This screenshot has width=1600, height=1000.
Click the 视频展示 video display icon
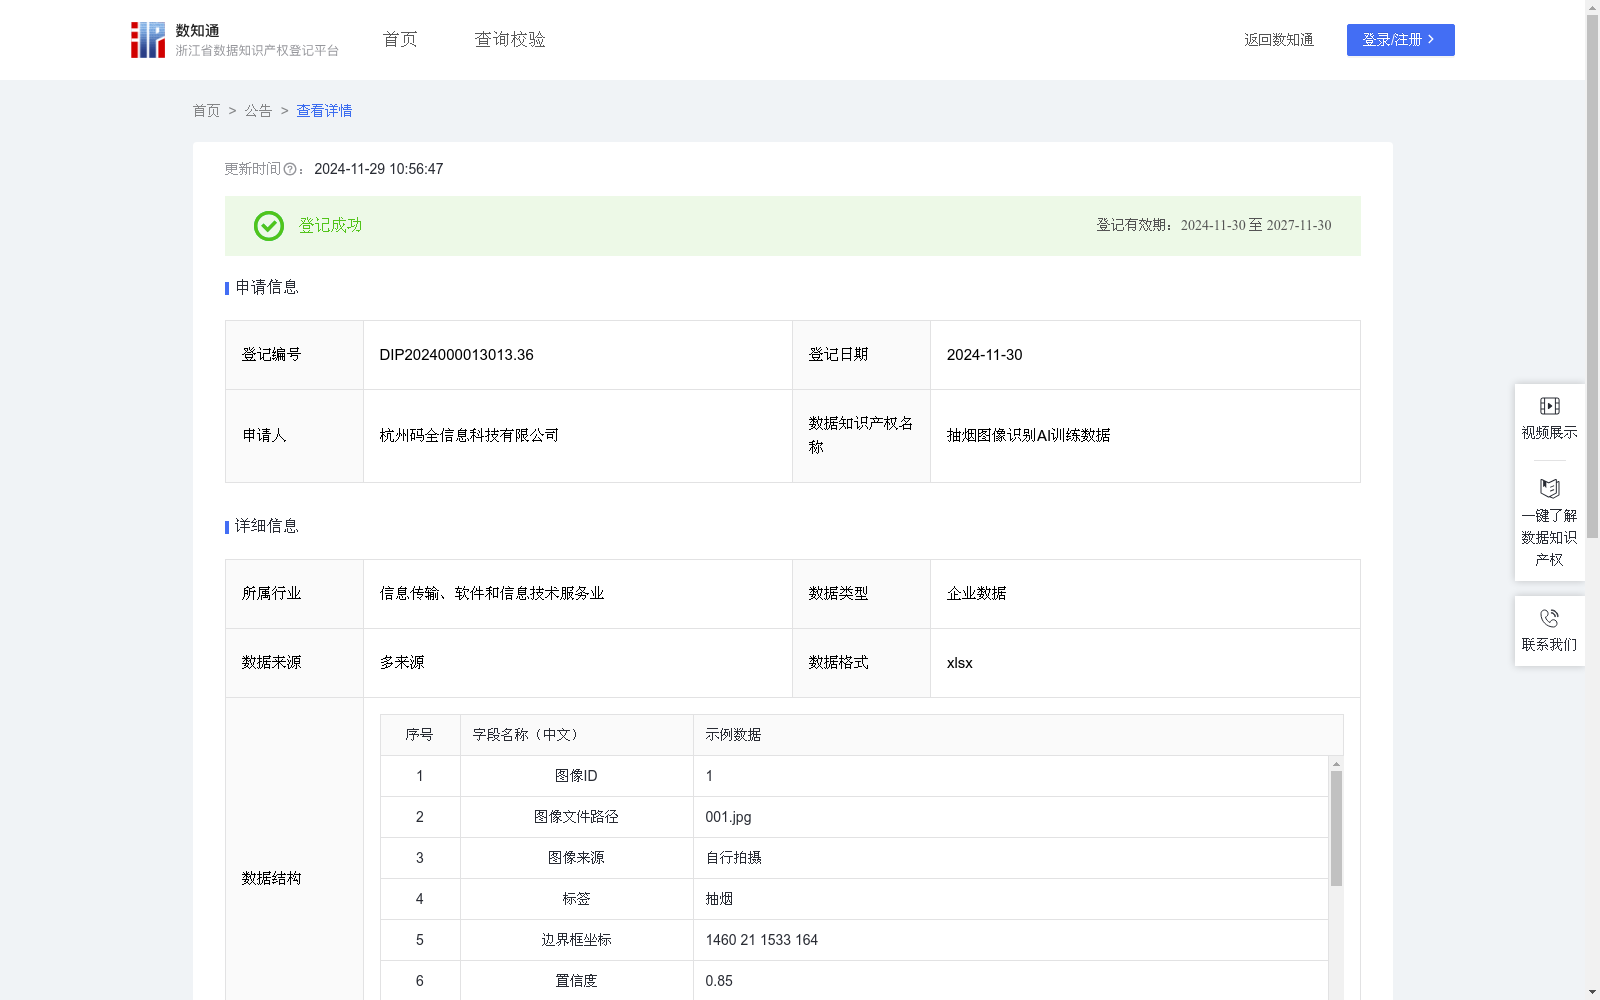tap(1549, 405)
